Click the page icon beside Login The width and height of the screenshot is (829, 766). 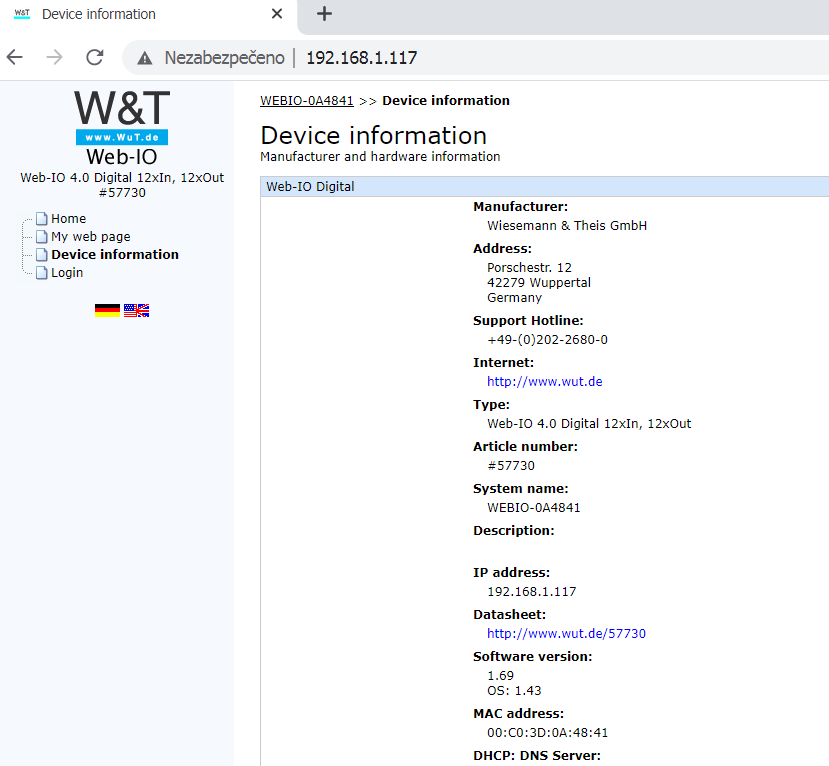(x=41, y=272)
